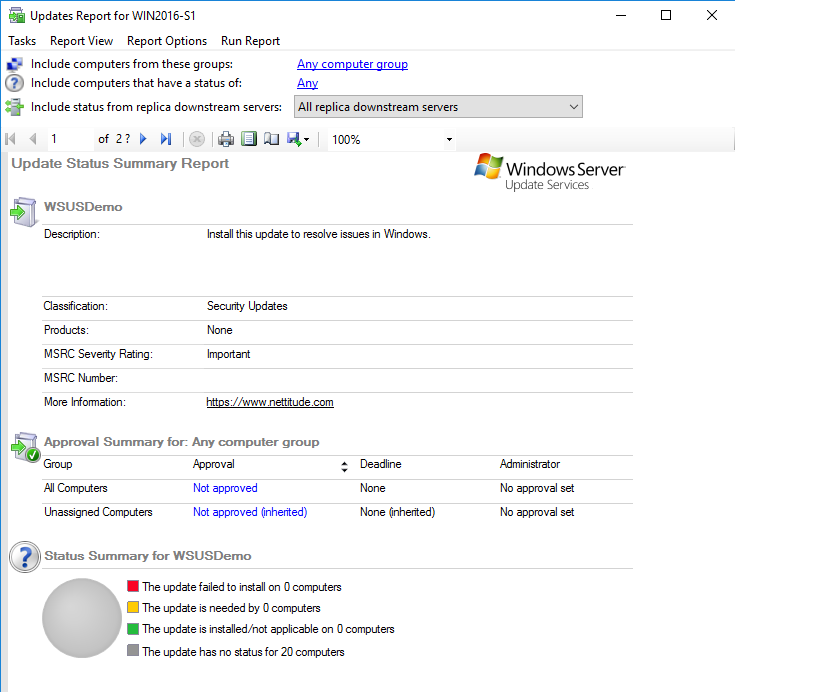
Task: Click Not approved (inherited) link
Action: click(x=250, y=512)
